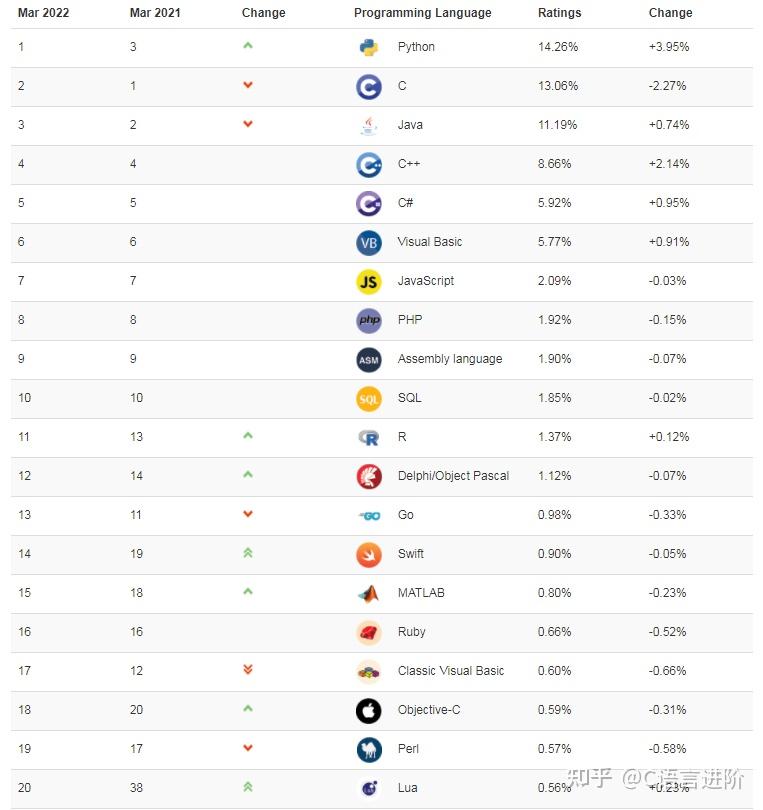Click the Lua language name
The width and height of the screenshot is (763, 810).
tap(407, 788)
